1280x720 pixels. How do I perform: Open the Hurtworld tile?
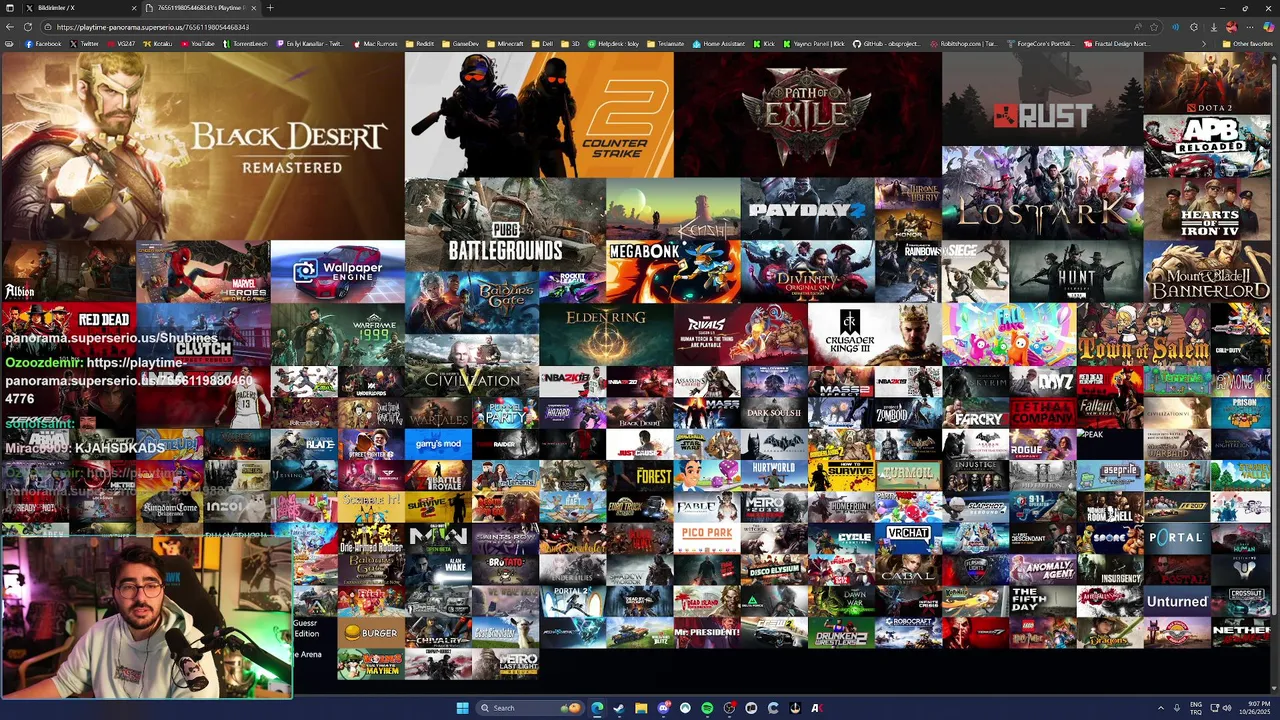click(x=774, y=475)
